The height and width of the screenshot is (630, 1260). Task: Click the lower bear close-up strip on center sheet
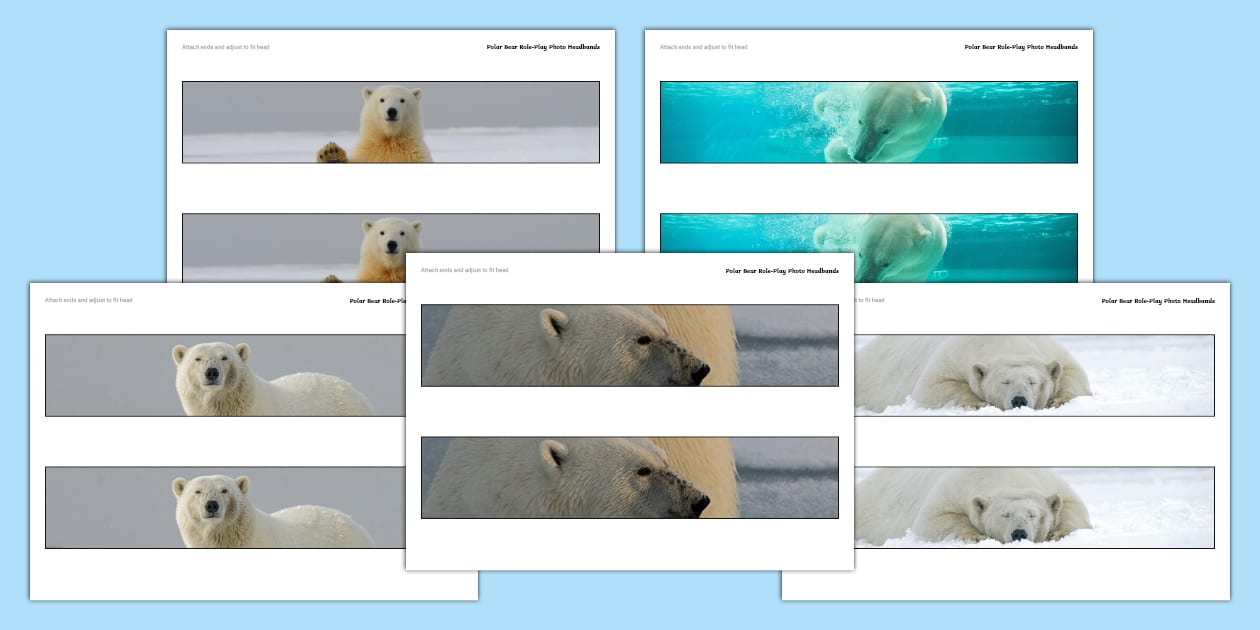(629, 477)
